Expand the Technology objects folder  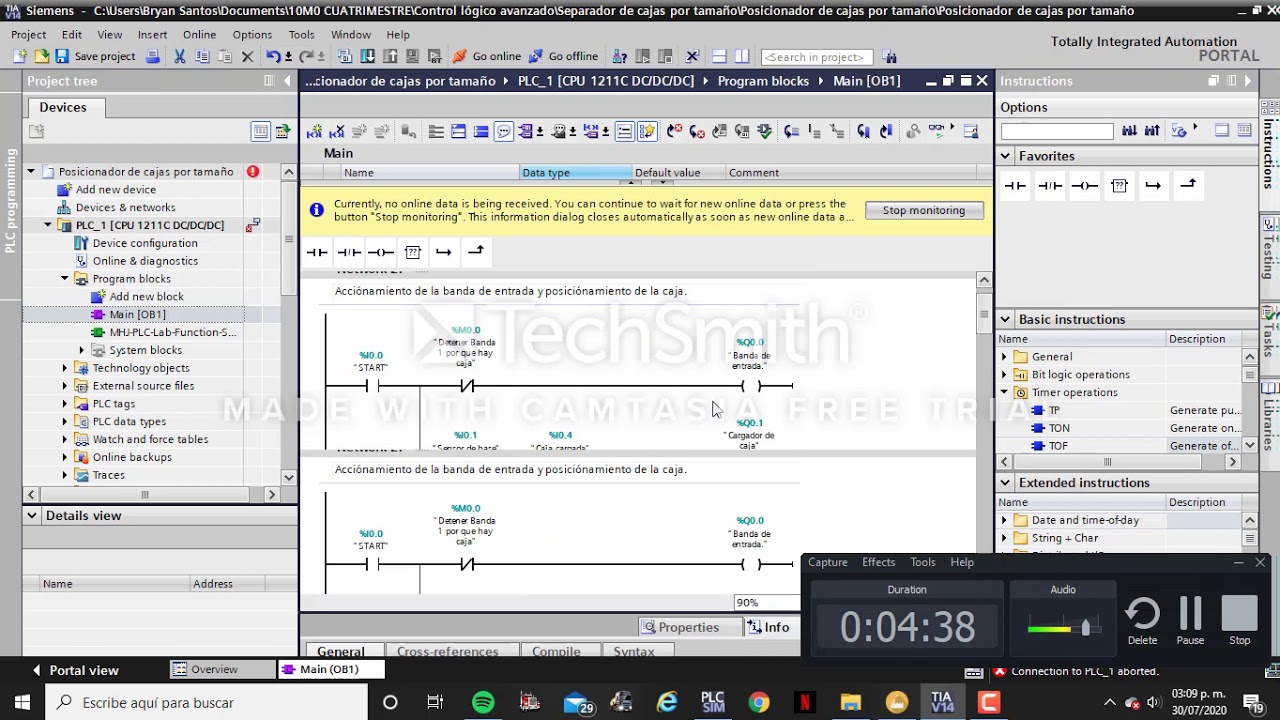click(65, 368)
